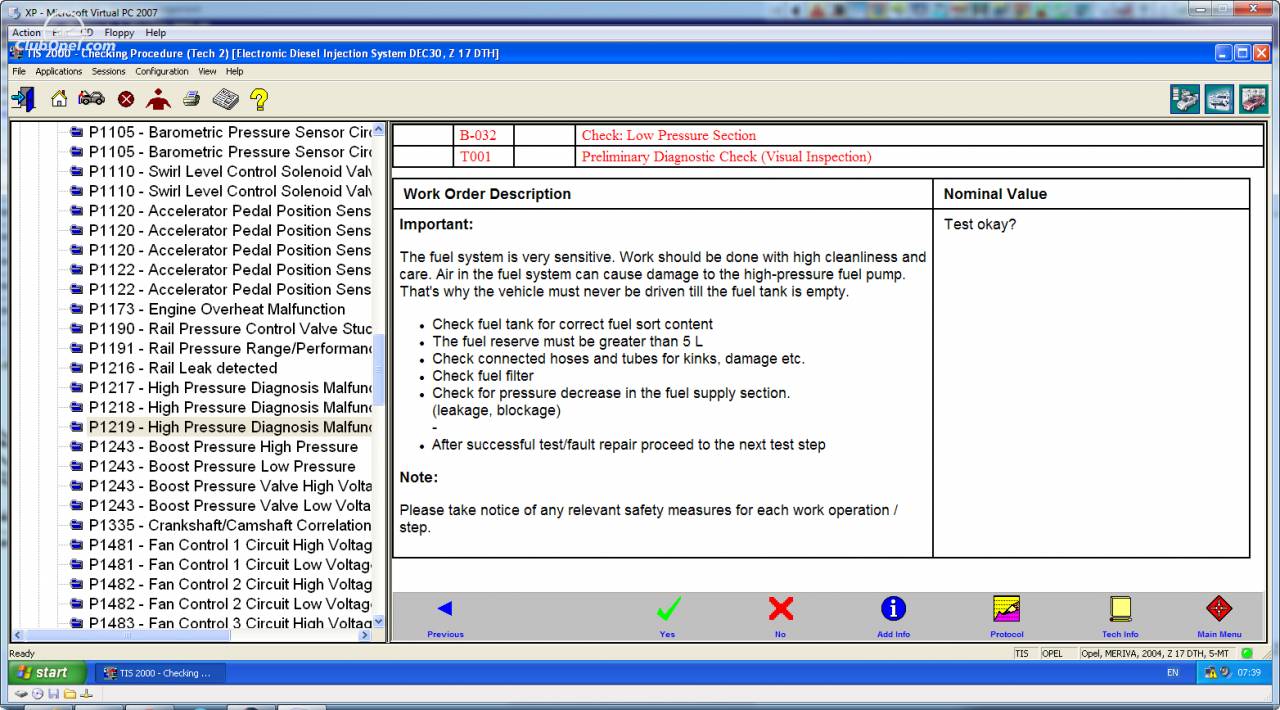Image resolution: width=1280 pixels, height=710 pixels.
Task: Click the 'Work Order Description' column header
Action: coord(487,194)
